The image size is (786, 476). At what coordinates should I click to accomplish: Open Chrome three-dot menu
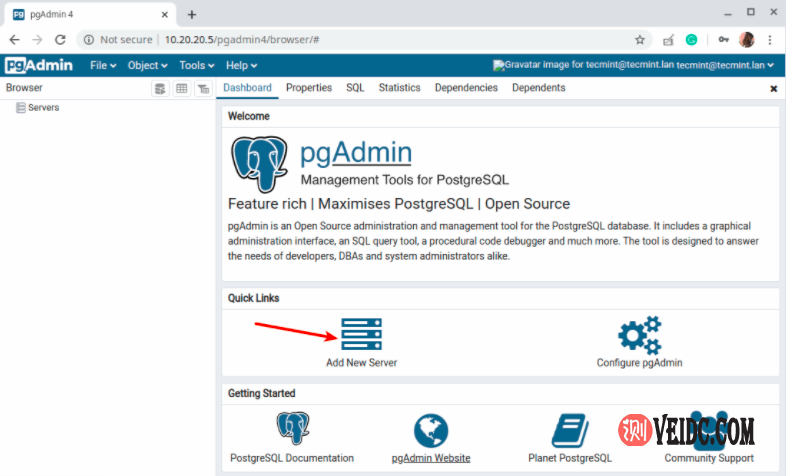pos(770,40)
